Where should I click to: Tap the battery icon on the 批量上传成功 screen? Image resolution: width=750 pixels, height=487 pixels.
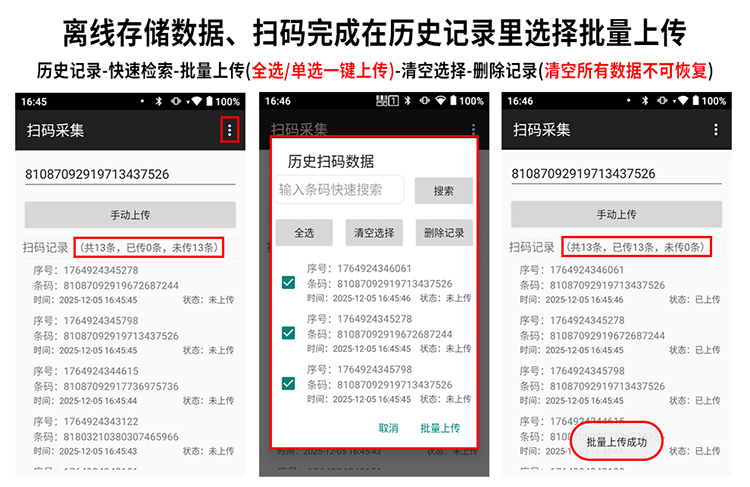coord(695,101)
